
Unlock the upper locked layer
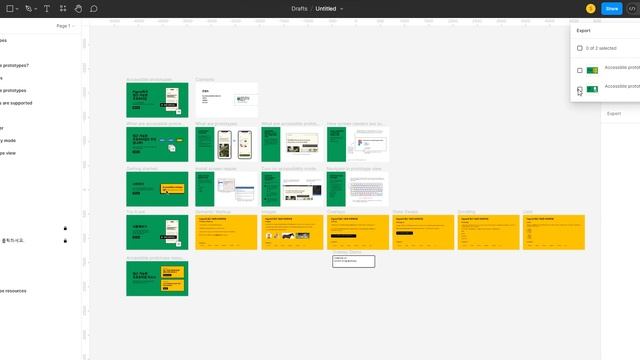pyautogui.click(x=65, y=228)
